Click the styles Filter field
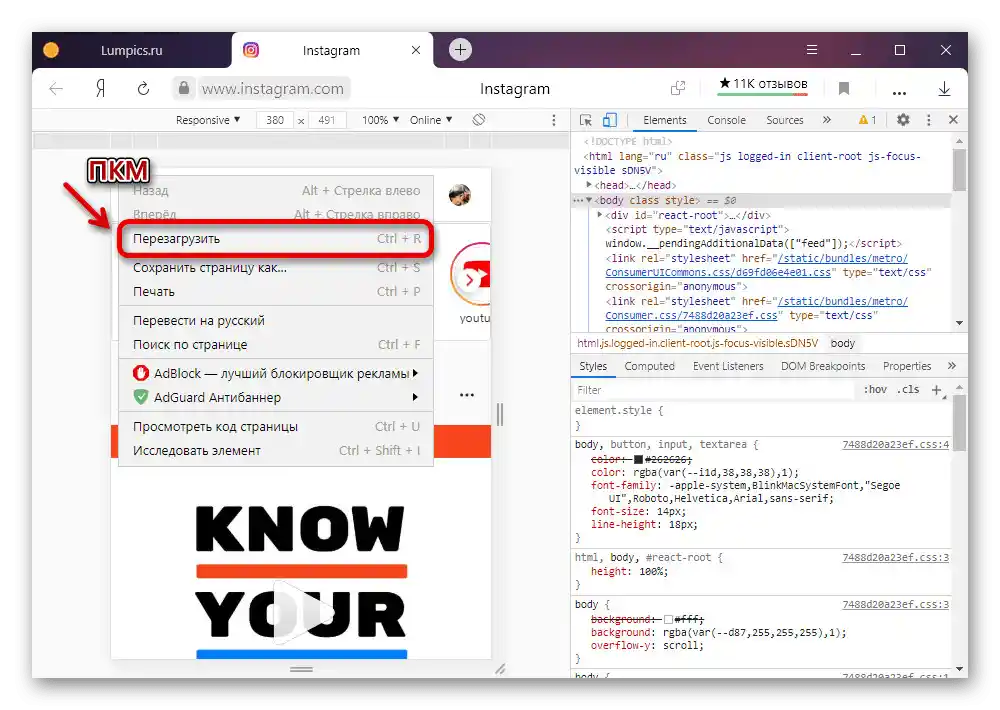The image size is (1000, 710). pyautogui.click(x=714, y=390)
